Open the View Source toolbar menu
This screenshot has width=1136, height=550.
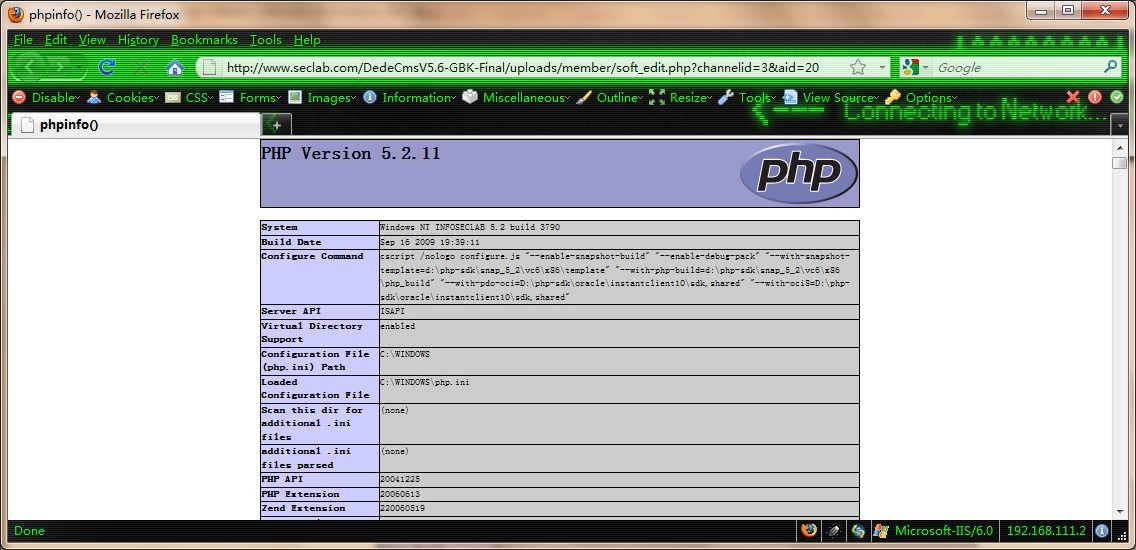[831, 97]
